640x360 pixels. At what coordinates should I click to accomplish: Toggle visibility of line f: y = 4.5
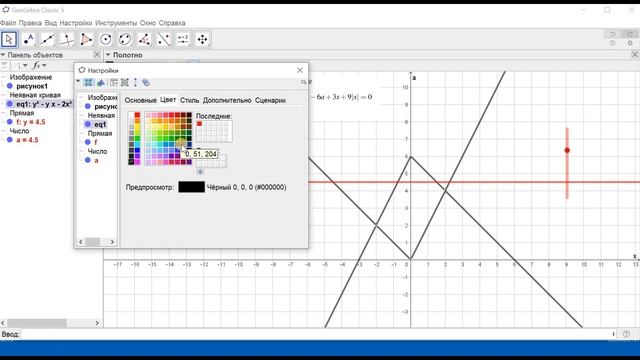[x=10, y=122]
